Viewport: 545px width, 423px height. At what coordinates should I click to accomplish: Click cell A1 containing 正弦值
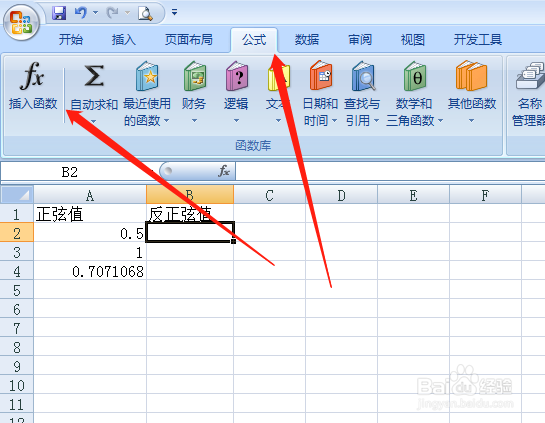[x=90, y=214]
